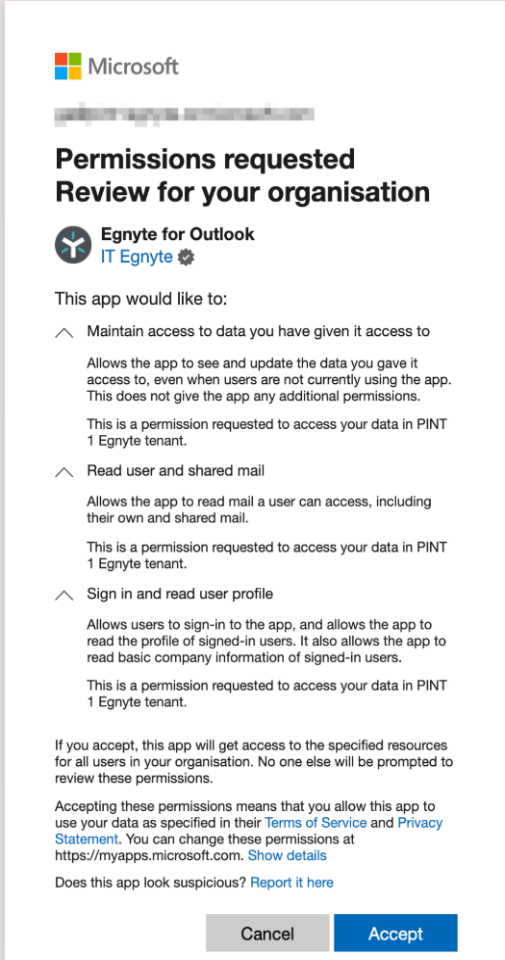Collapse the Sign in and read user profile chevron

point(64,594)
